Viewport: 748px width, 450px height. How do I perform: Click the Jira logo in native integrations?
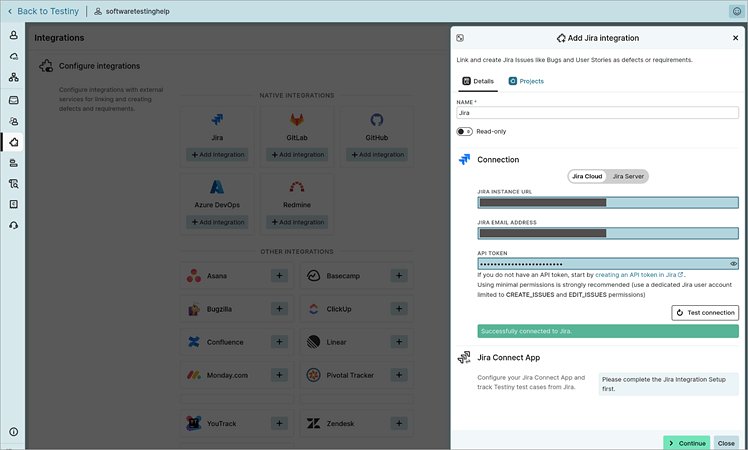pos(217,119)
